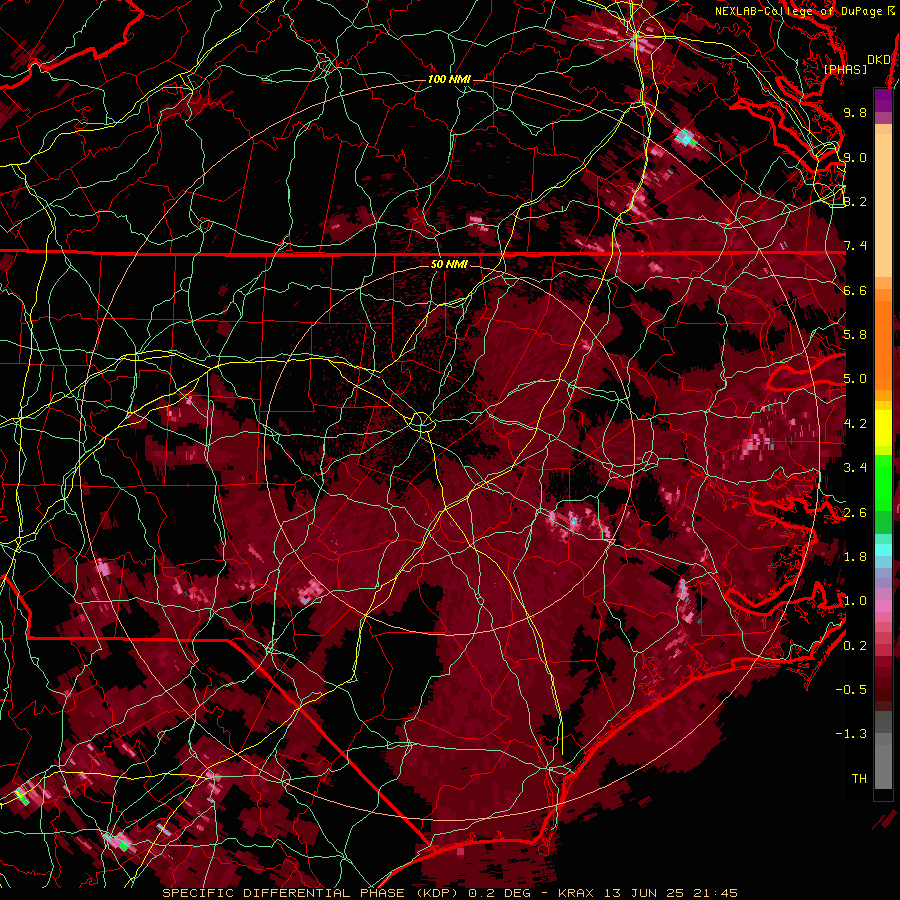Click the green segment of the color bar
The width and height of the screenshot is (900, 900).
(883, 482)
